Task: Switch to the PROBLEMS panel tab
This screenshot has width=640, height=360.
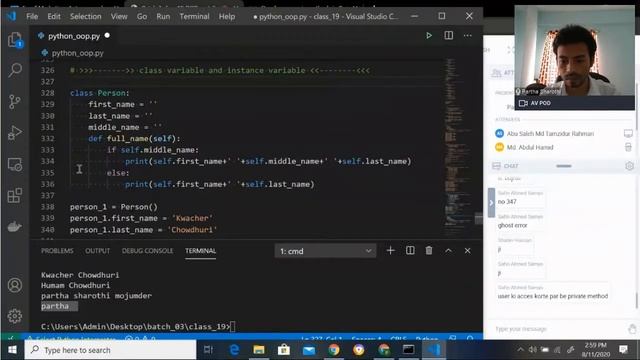Action: coord(57,251)
